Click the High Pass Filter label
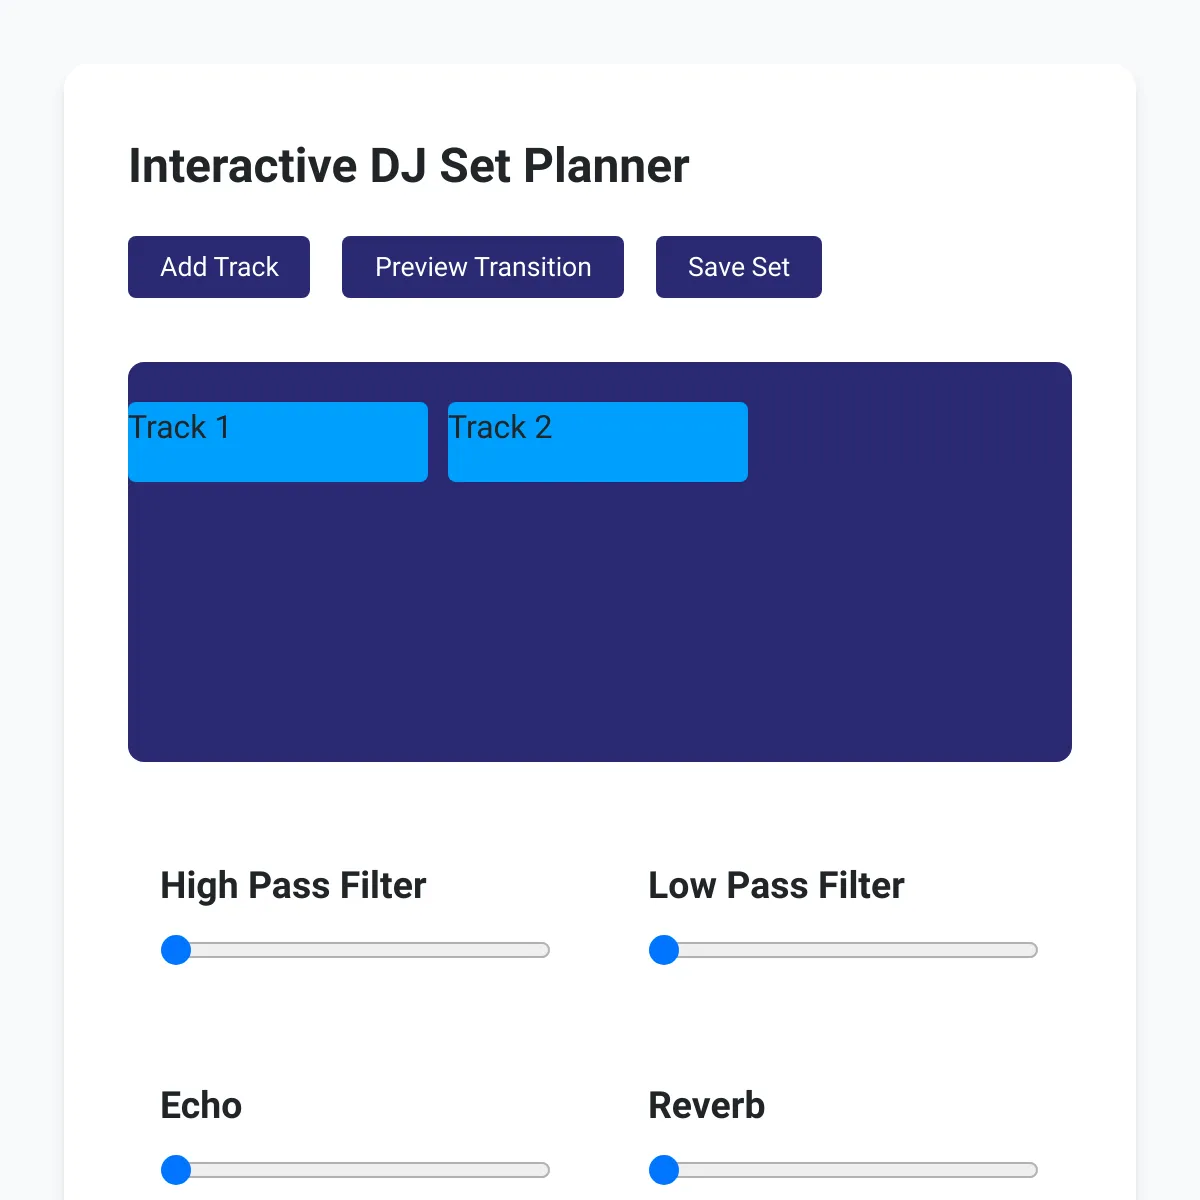1200x1200 pixels. (293, 886)
